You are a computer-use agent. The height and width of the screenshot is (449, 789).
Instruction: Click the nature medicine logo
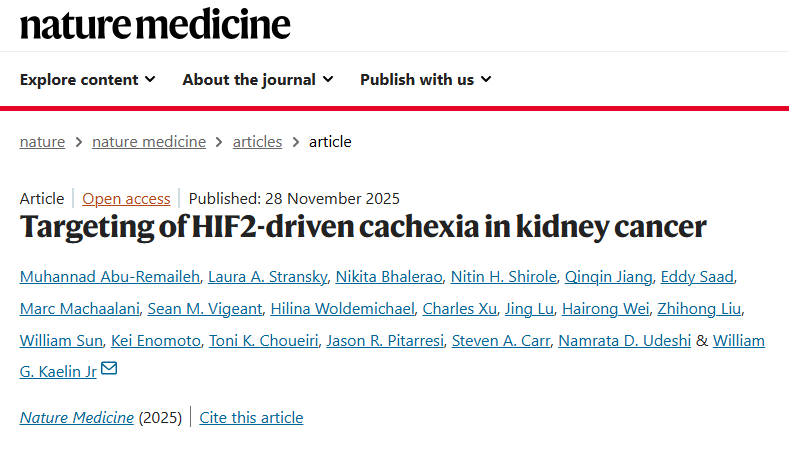point(155,24)
